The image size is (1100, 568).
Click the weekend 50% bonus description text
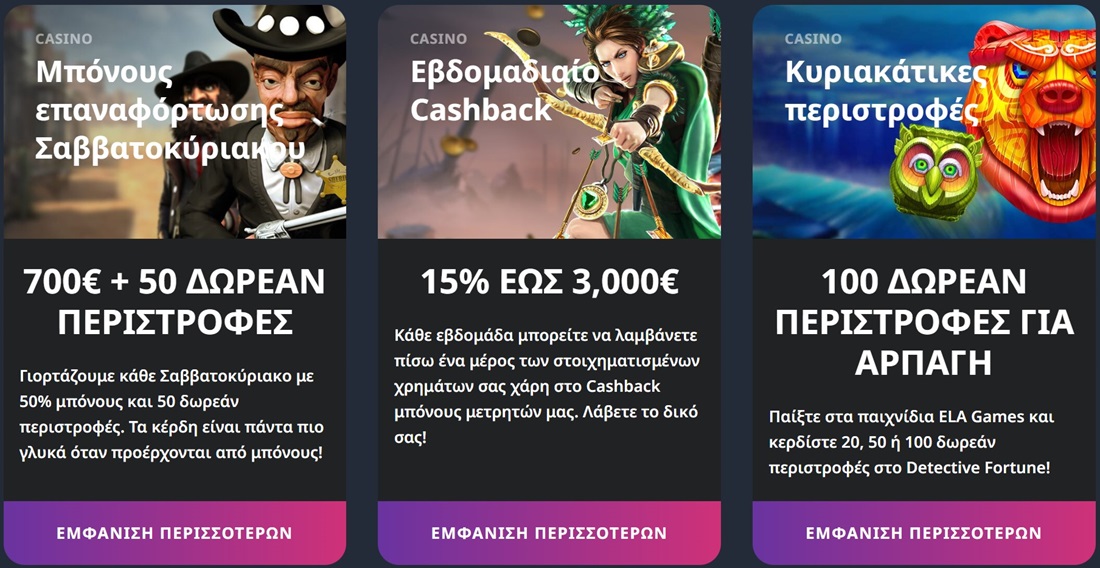[172, 414]
